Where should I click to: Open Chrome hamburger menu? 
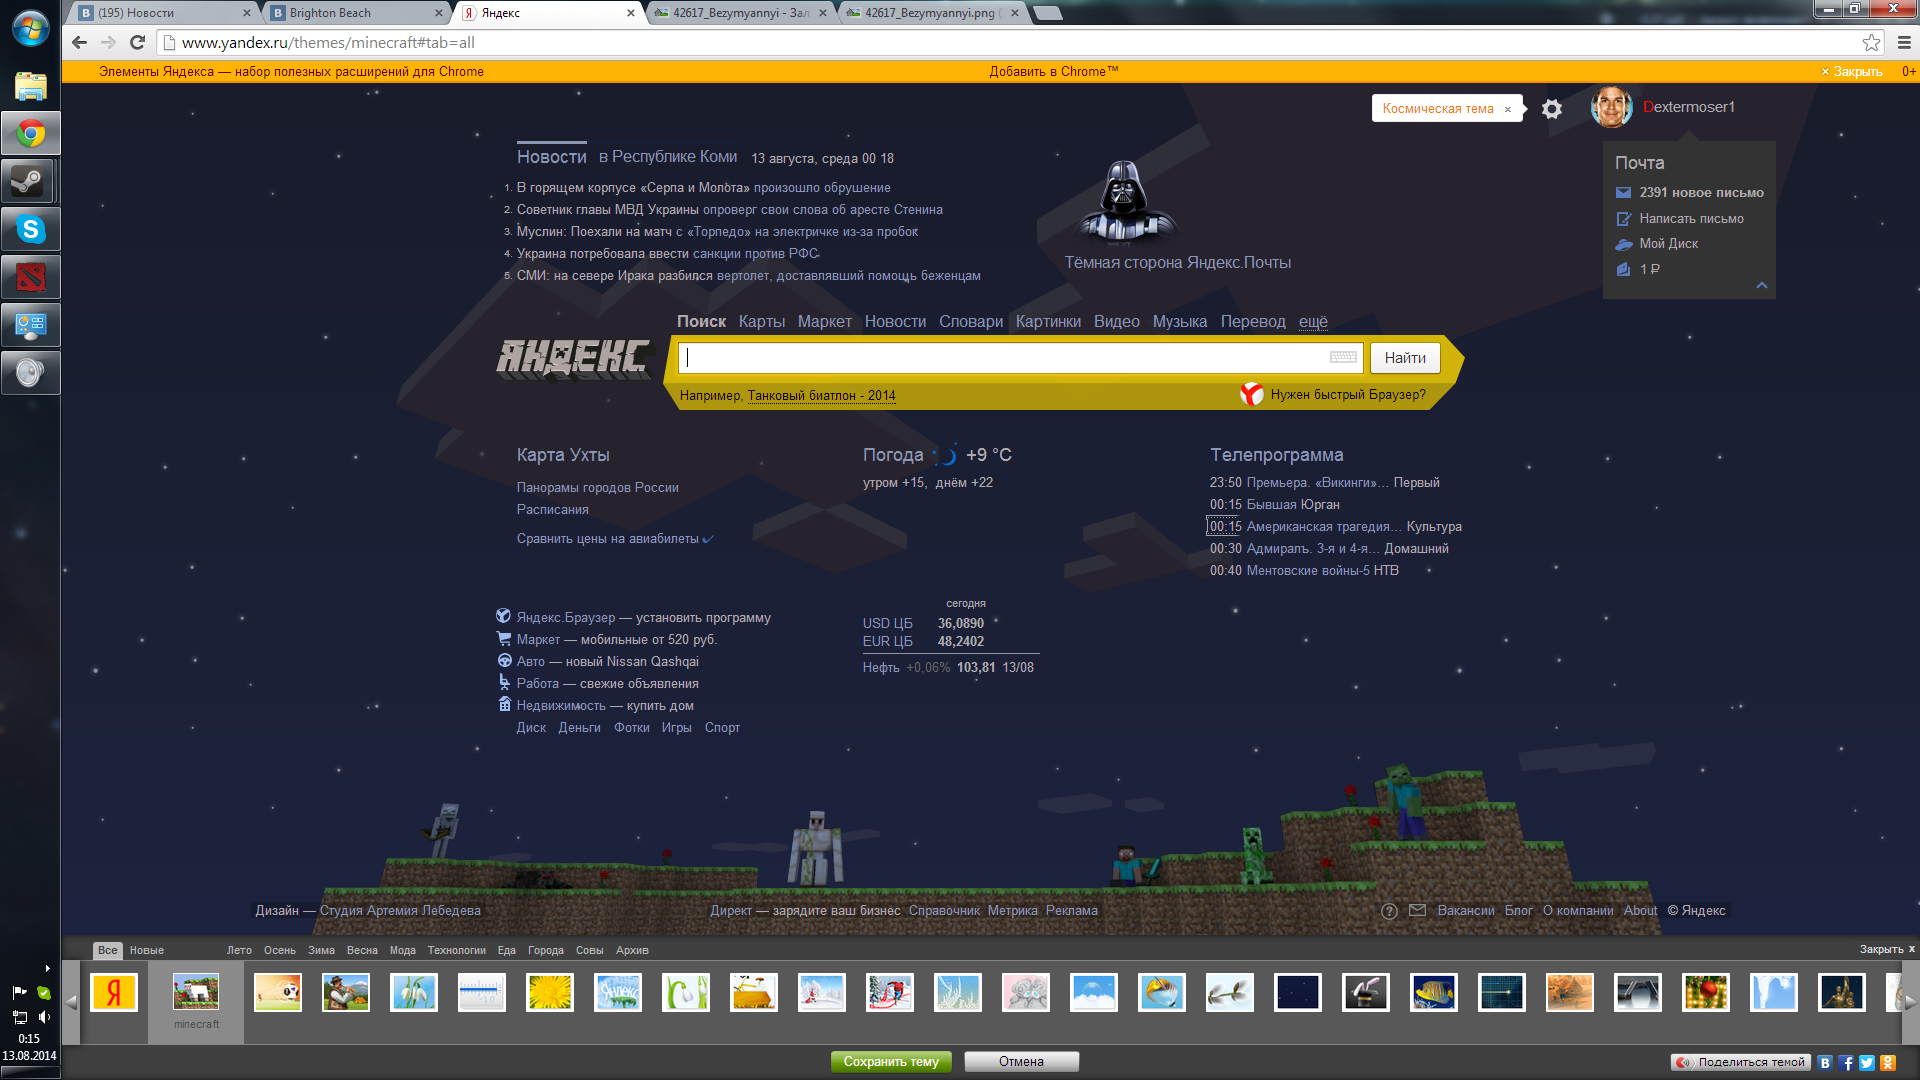1904,42
